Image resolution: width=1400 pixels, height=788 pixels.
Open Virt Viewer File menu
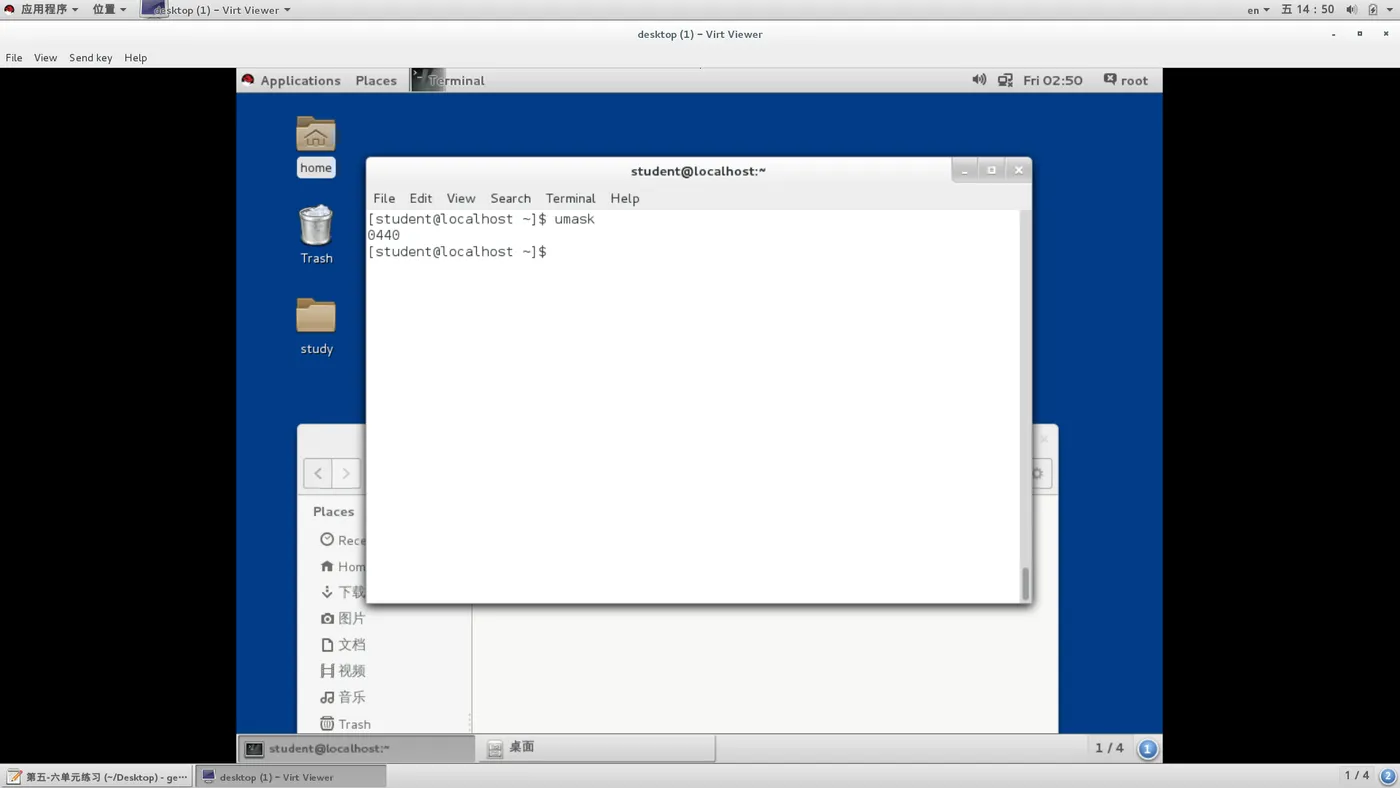coord(14,58)
